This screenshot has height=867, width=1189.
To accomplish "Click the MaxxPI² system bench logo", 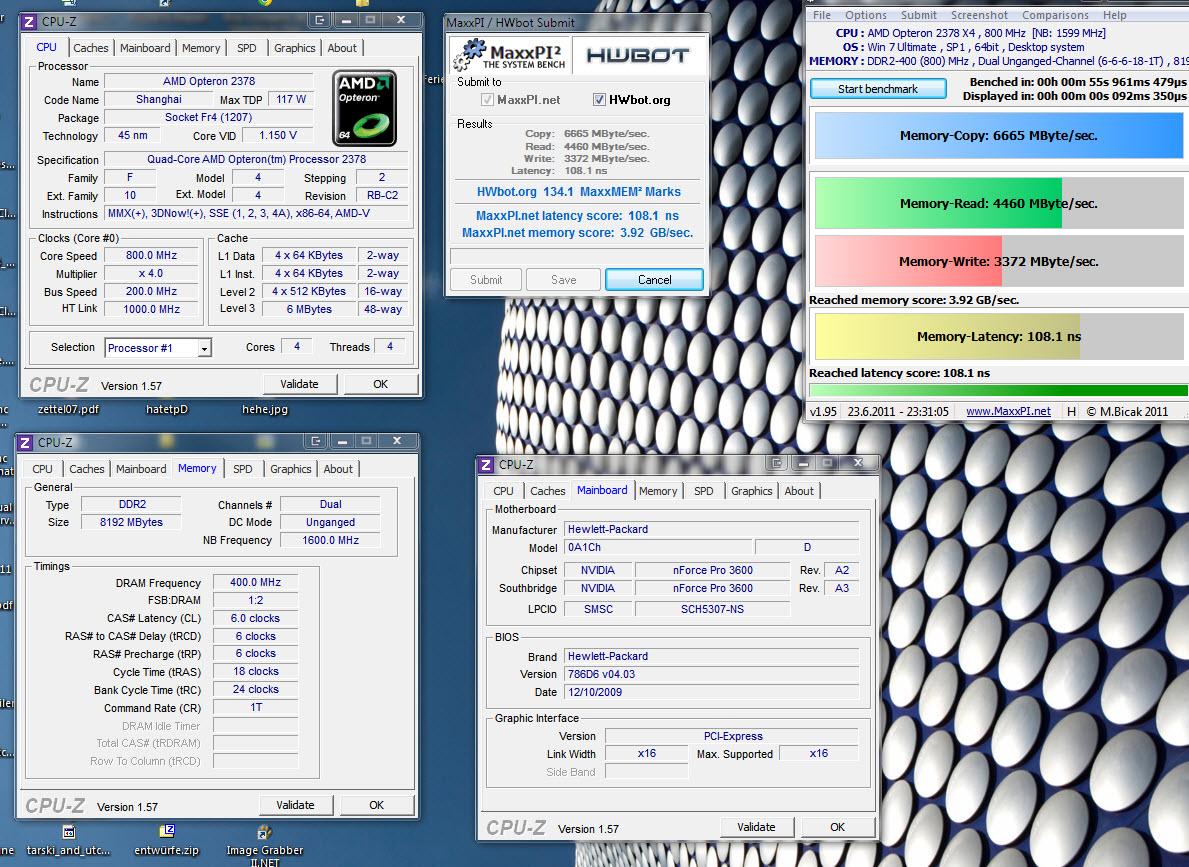I will 509,55.
